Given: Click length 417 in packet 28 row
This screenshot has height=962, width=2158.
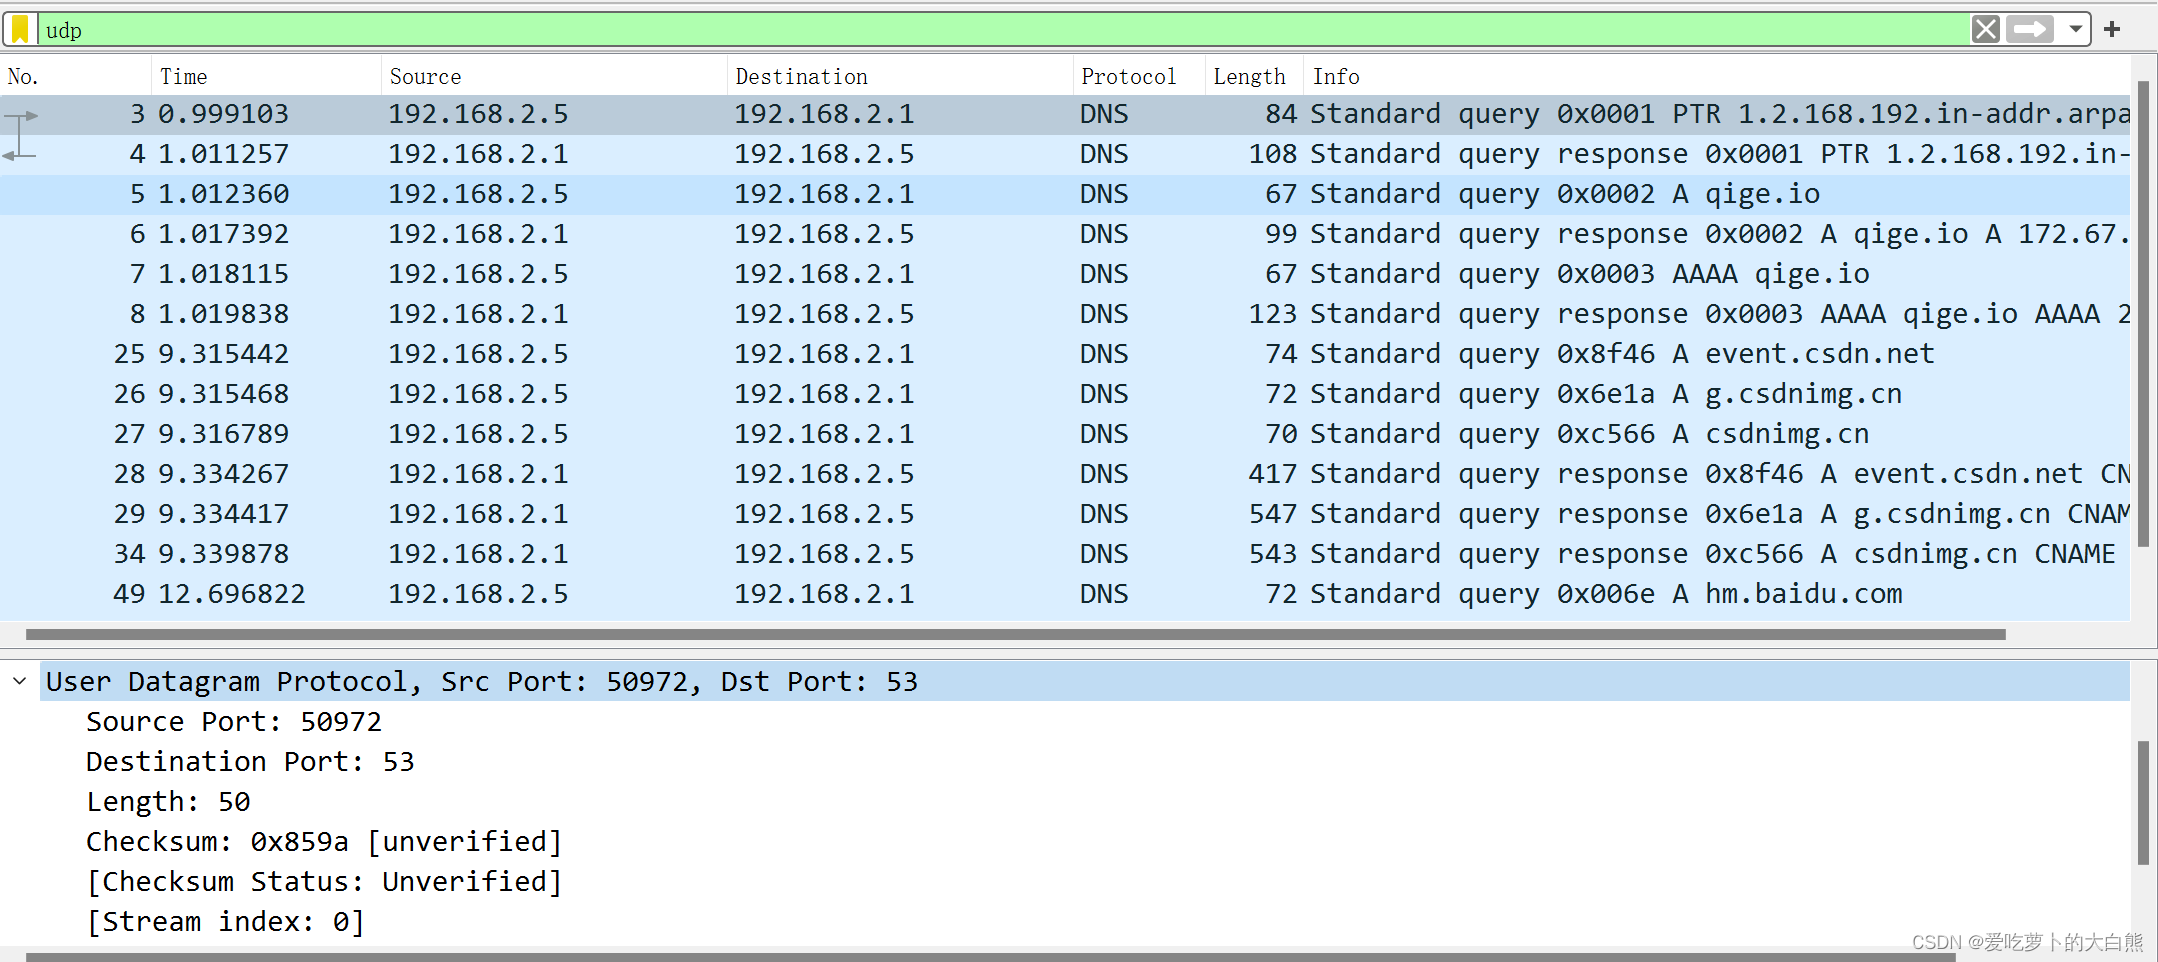Looking at the screenshot, I should (x=1273, y=474).
